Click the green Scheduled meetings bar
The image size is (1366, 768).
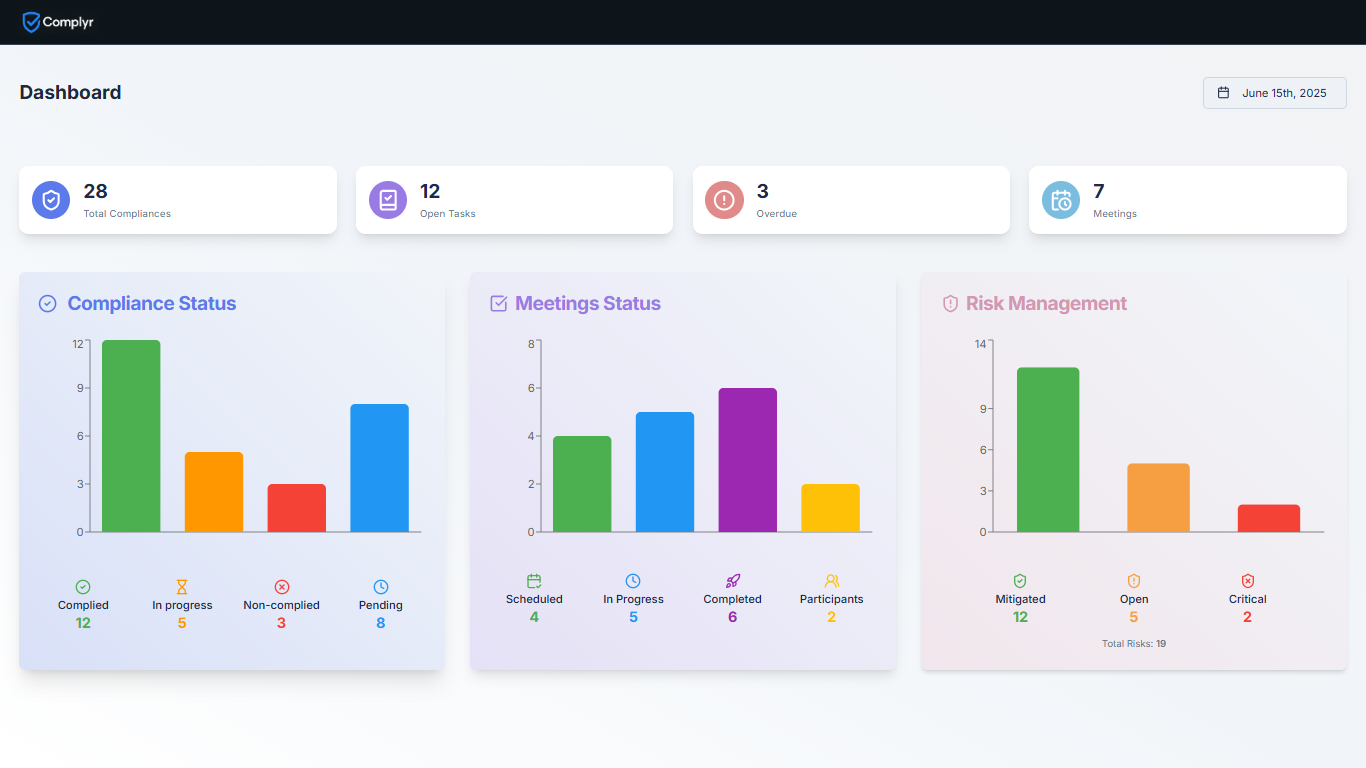tap(582, 484)
